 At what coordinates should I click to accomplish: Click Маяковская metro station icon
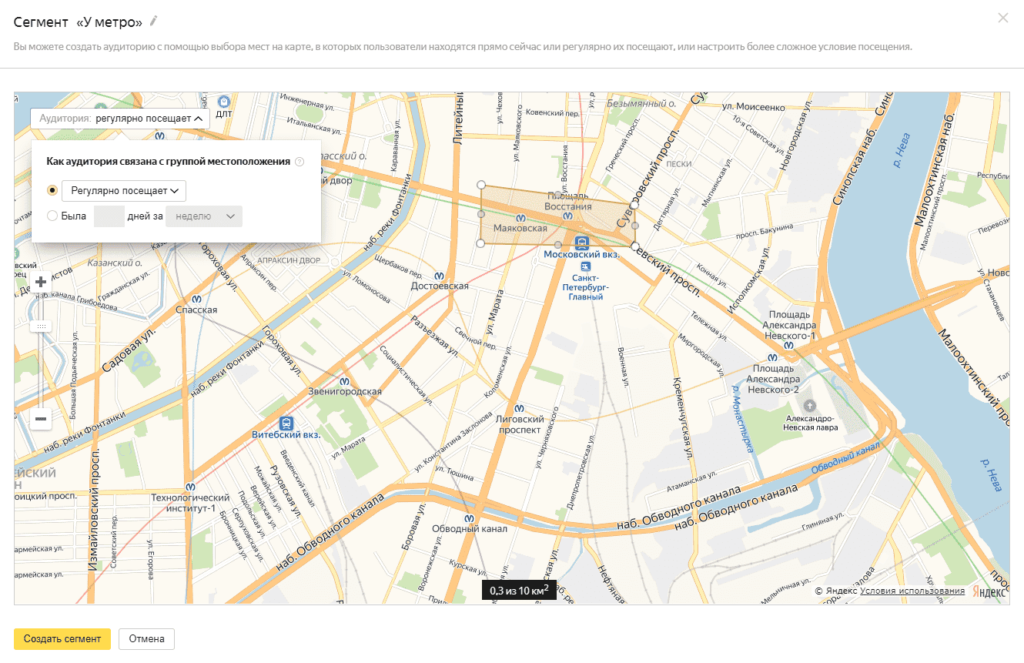520,218
